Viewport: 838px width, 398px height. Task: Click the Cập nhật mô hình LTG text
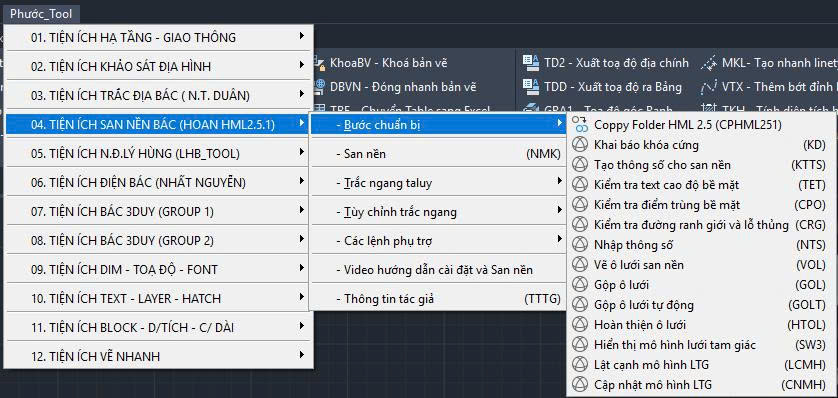pos(653,385)
